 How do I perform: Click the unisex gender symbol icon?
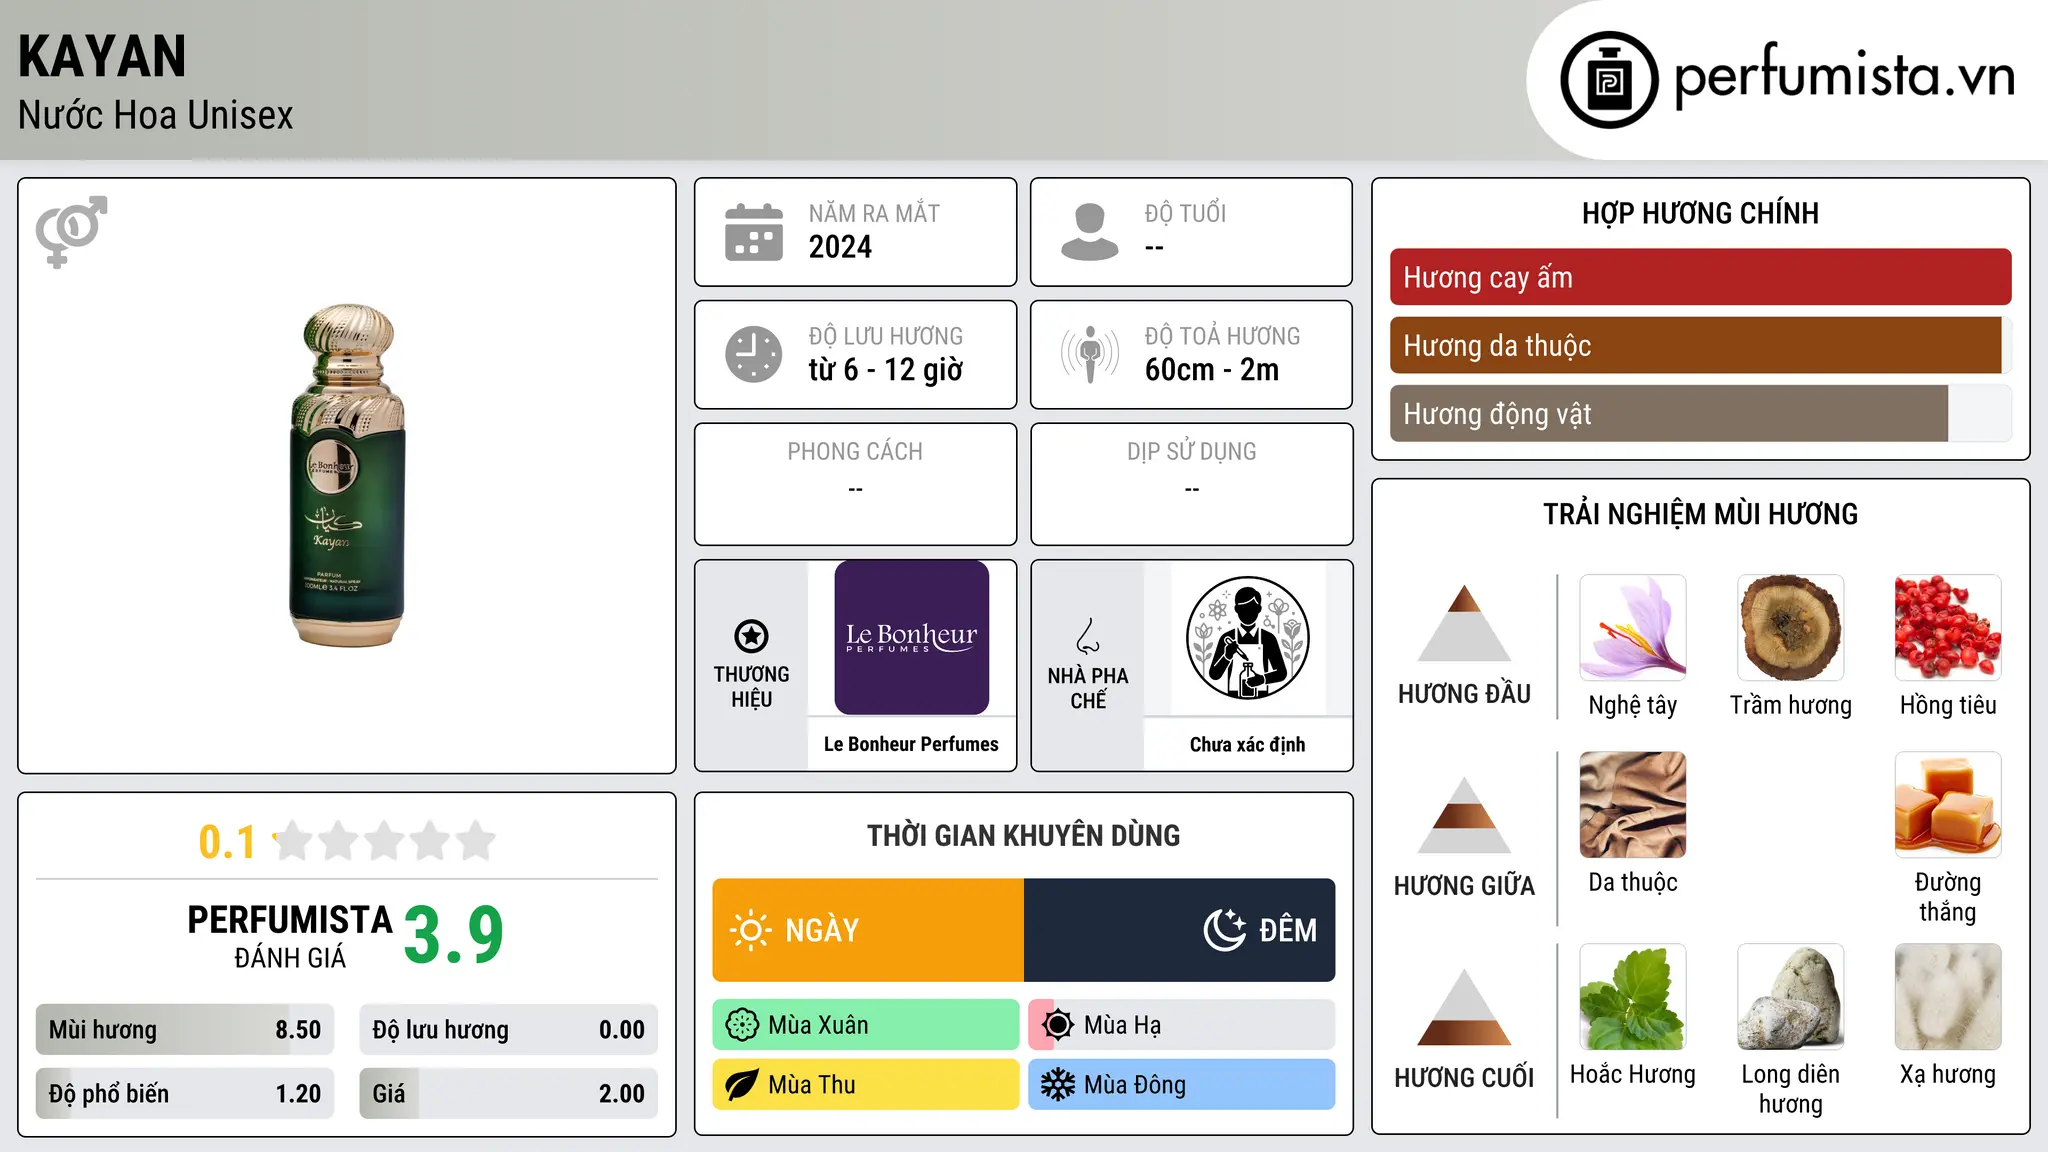pos(71,231)
